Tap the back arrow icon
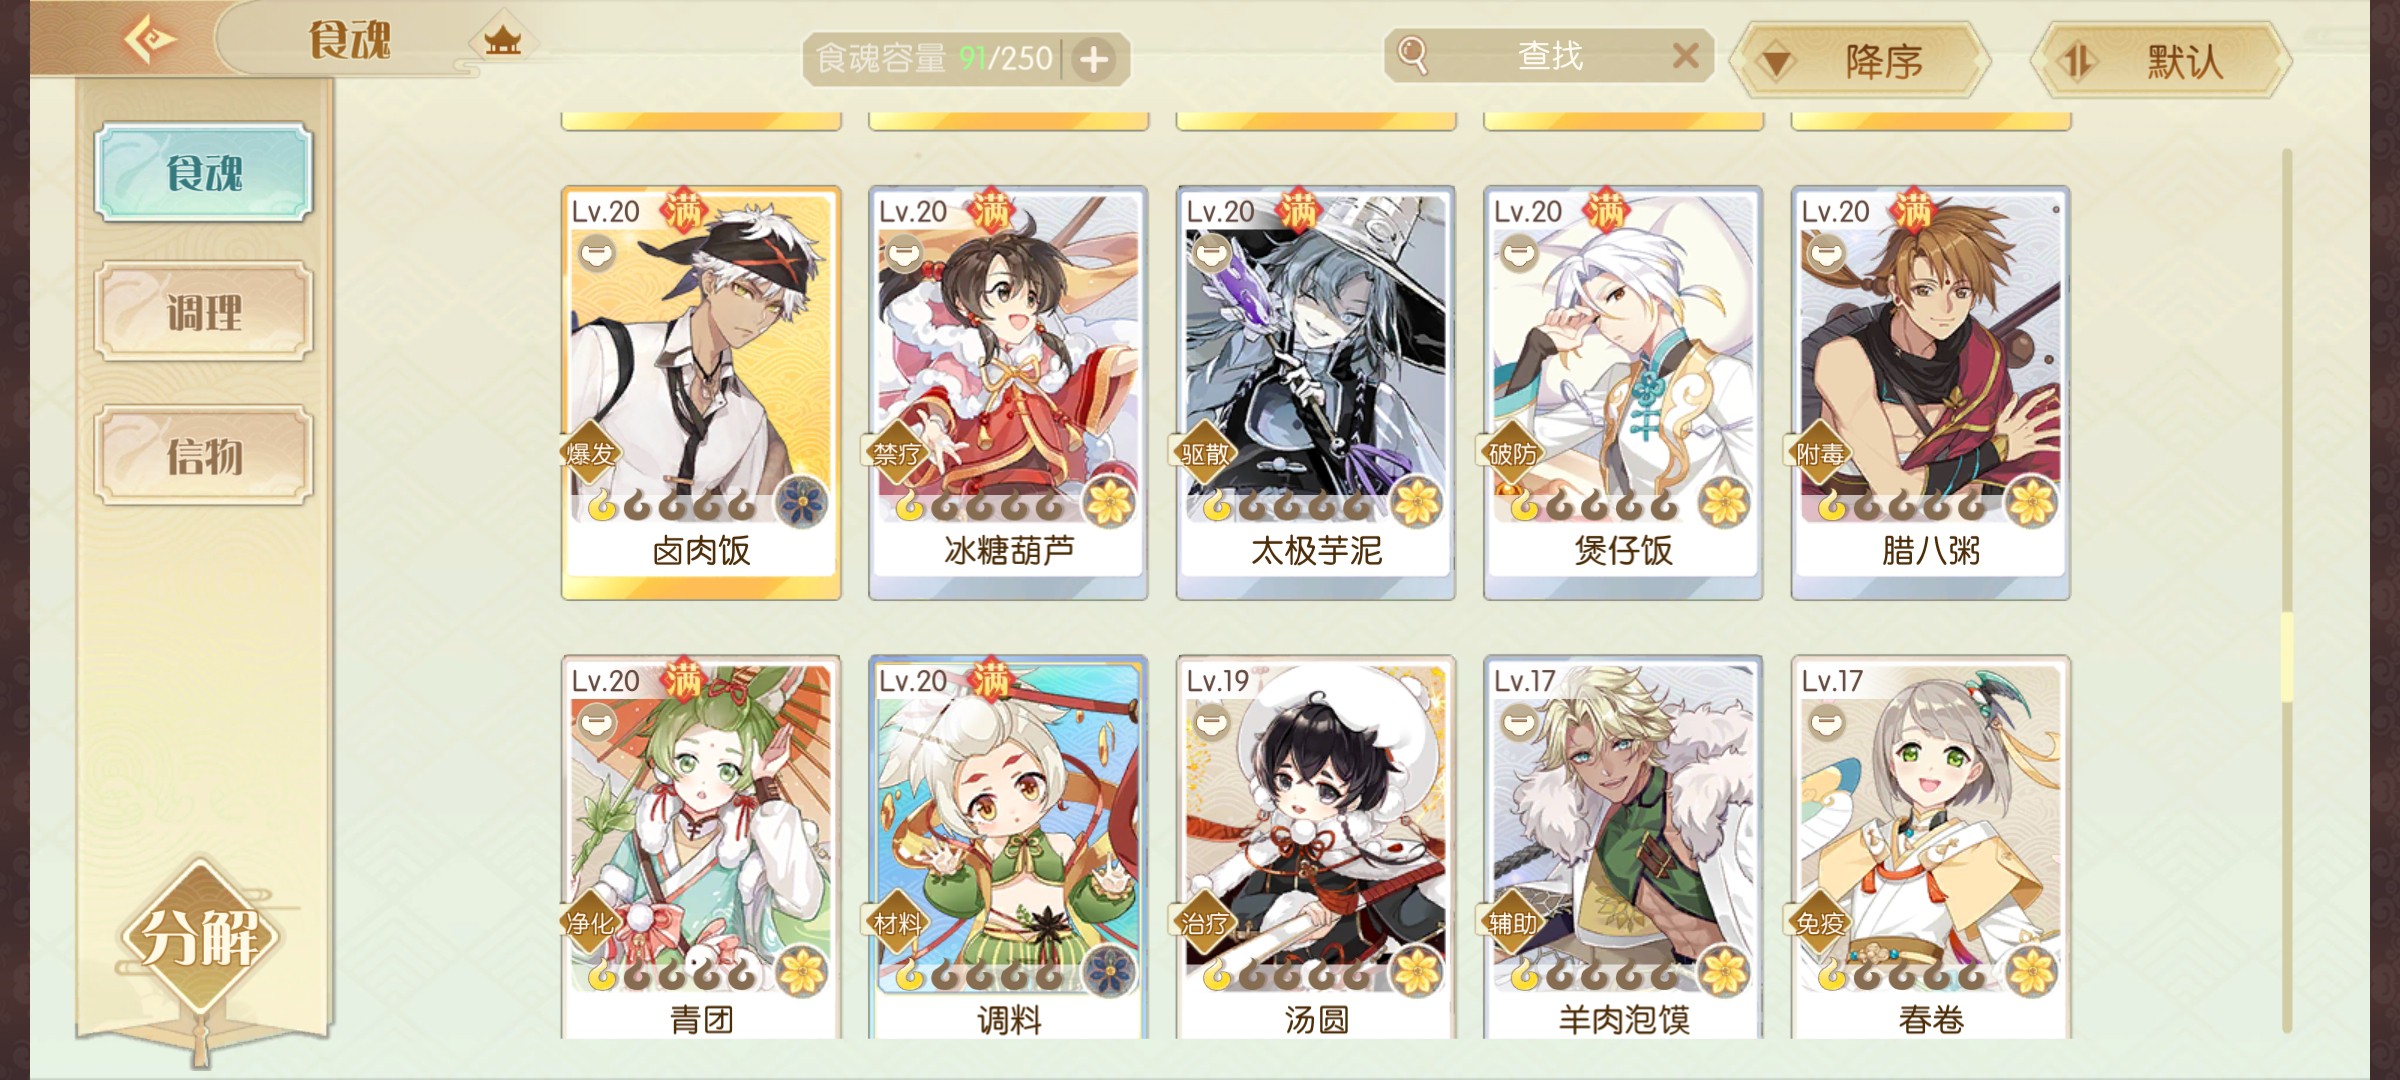2400x1080 pixels. (x=150, y=39)
